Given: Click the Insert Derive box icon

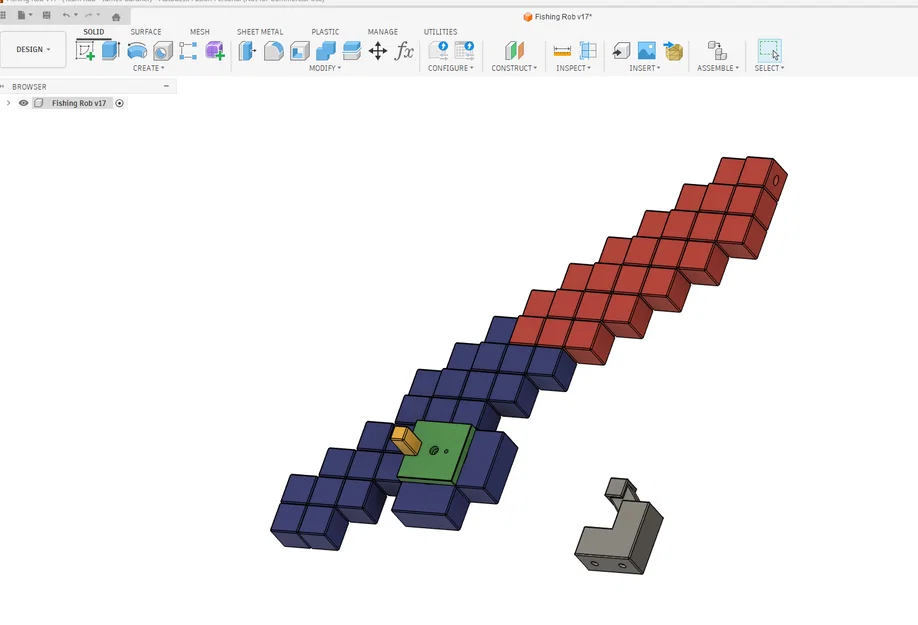Looking at the screenshot, I should (x=621, y=51).
